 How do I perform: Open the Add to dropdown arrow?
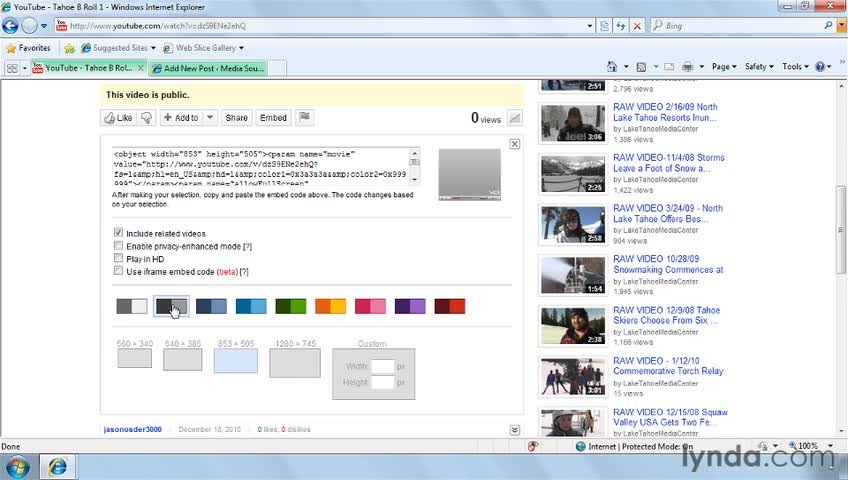pos(210,117)
